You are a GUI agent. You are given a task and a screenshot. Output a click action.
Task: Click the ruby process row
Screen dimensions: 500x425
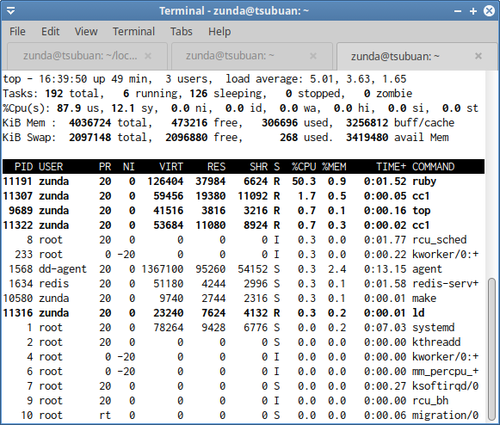click(243, 181)
